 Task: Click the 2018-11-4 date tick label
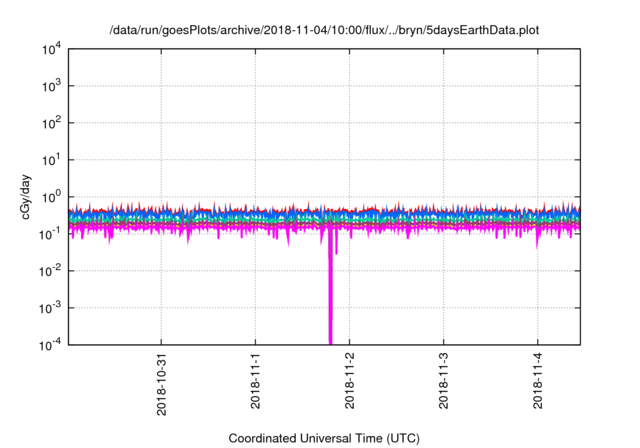tap(538, 381)
